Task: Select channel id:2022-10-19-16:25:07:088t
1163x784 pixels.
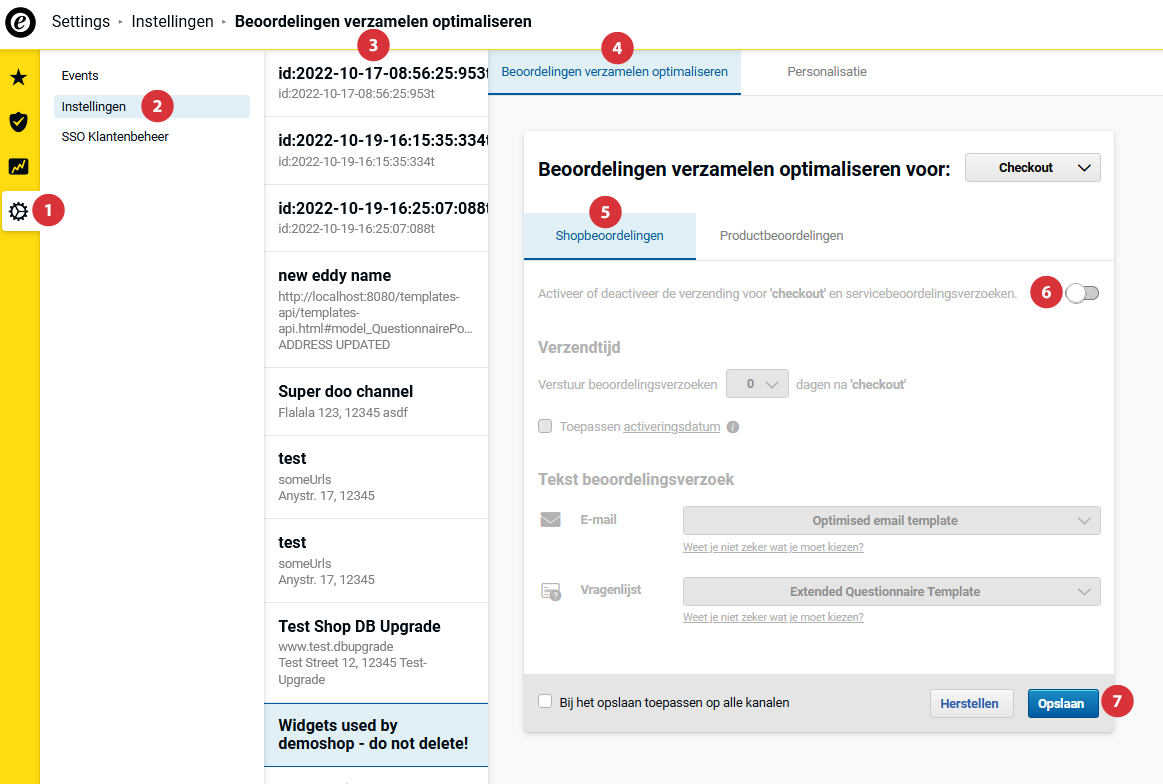Action: (376, 218)
